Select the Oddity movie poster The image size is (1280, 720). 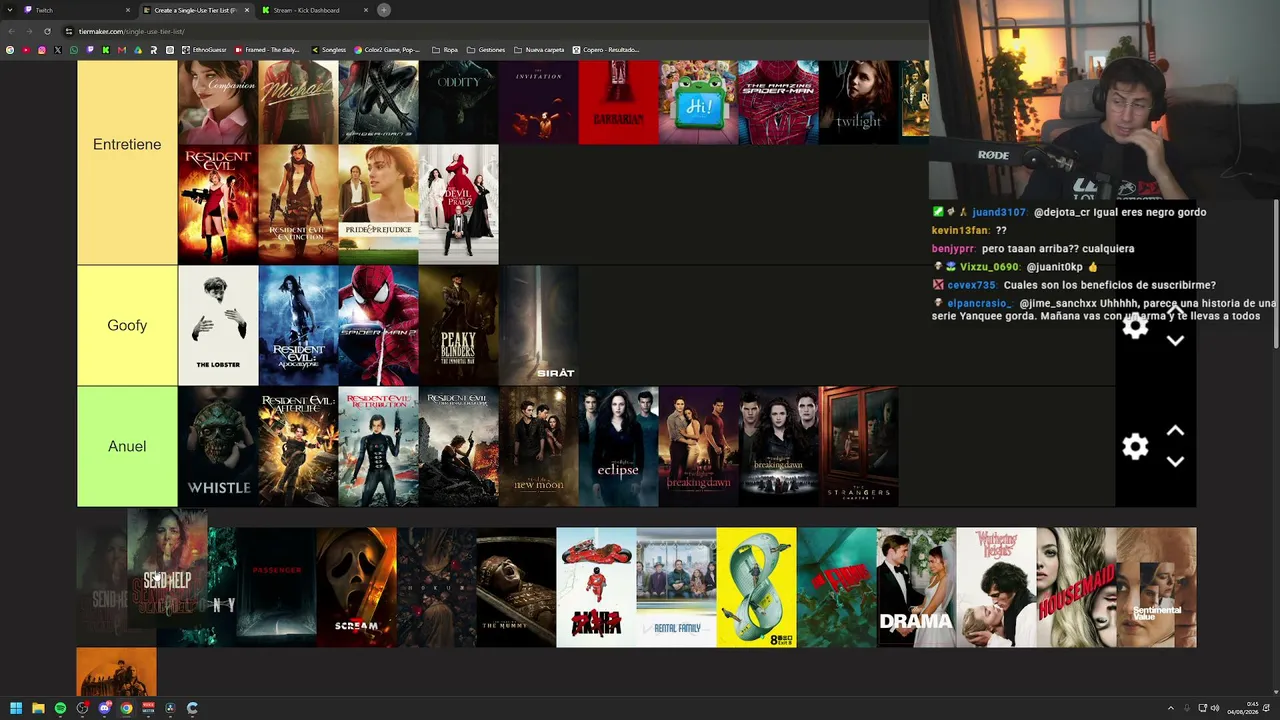[x=458, y=102]
